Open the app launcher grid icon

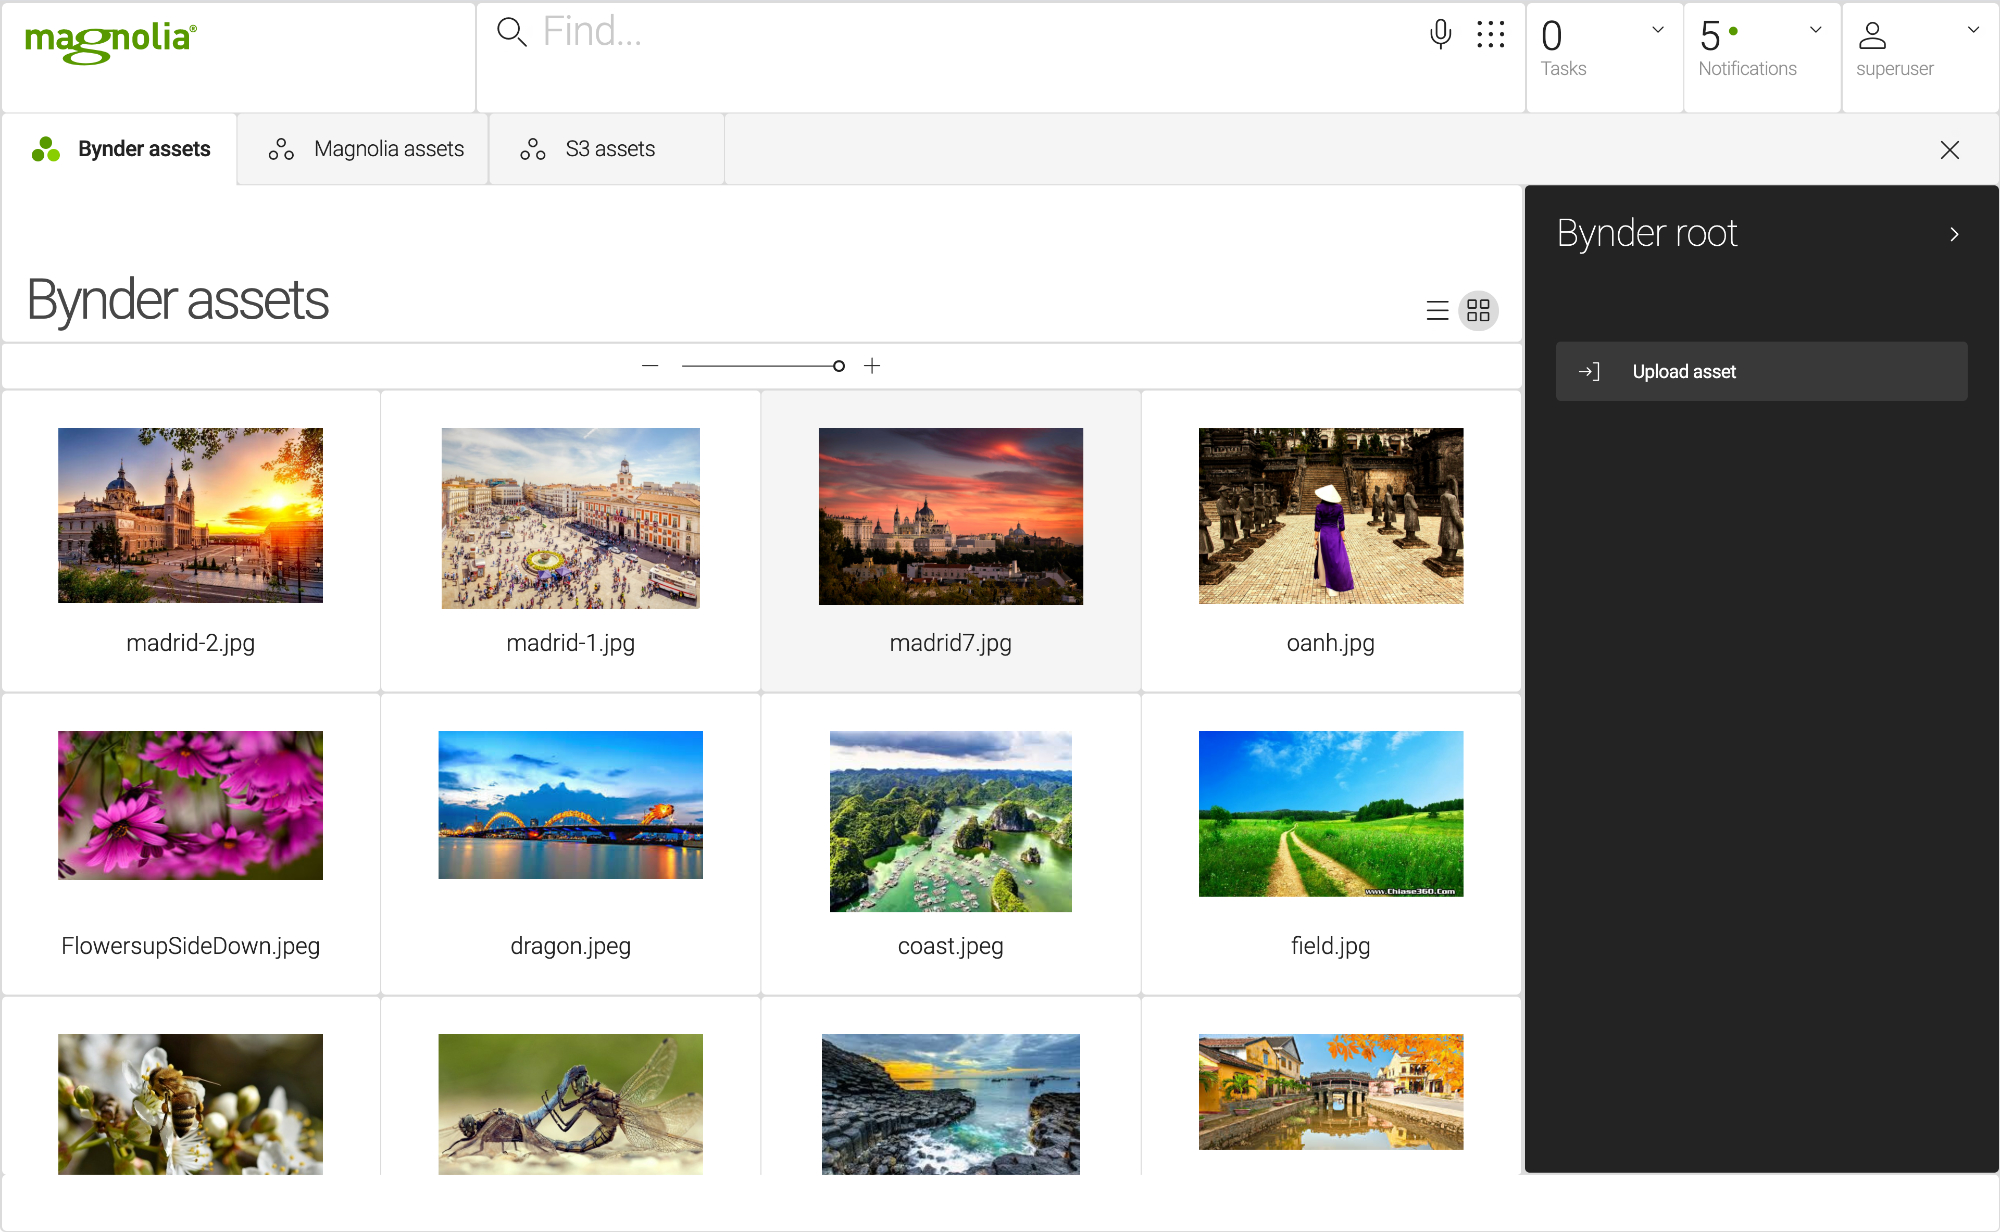click(x=1490, y=34)
